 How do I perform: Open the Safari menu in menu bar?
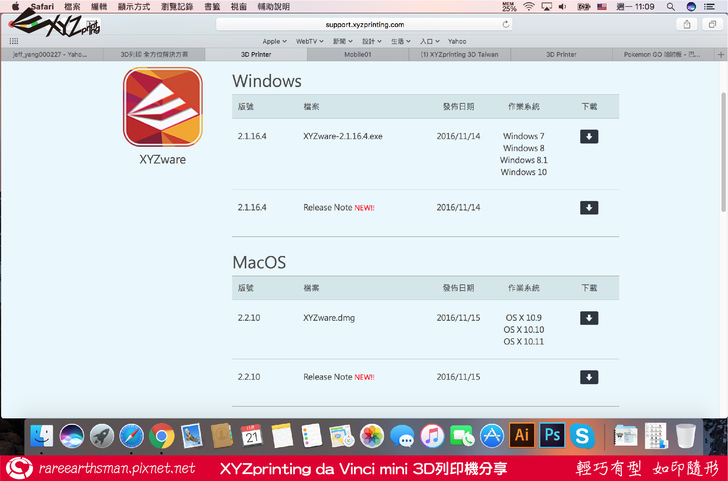[42, 6]
